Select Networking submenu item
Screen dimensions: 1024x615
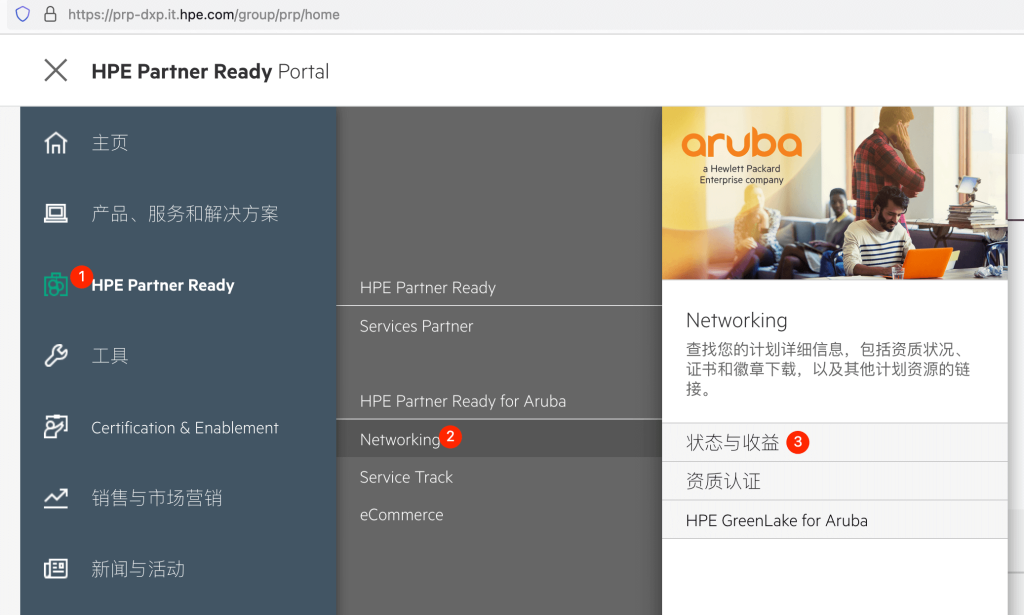click(x=499, y=438)
